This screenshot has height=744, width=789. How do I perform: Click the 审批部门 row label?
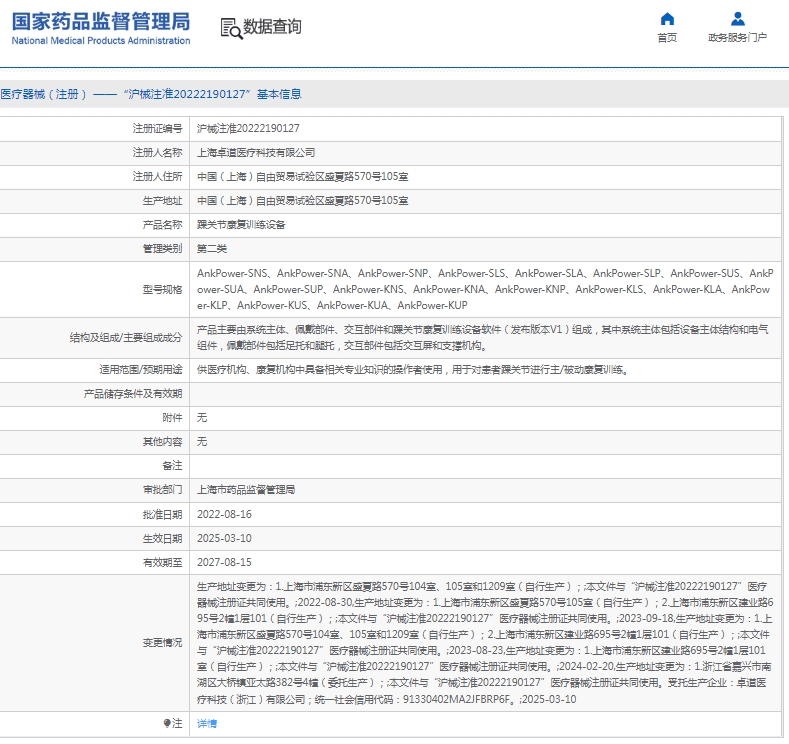pos(163,490)
